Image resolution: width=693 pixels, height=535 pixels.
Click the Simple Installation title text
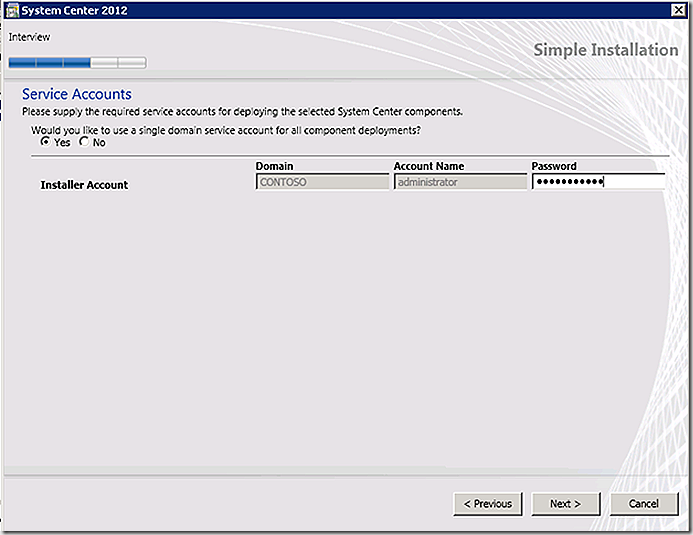point(606,50)
